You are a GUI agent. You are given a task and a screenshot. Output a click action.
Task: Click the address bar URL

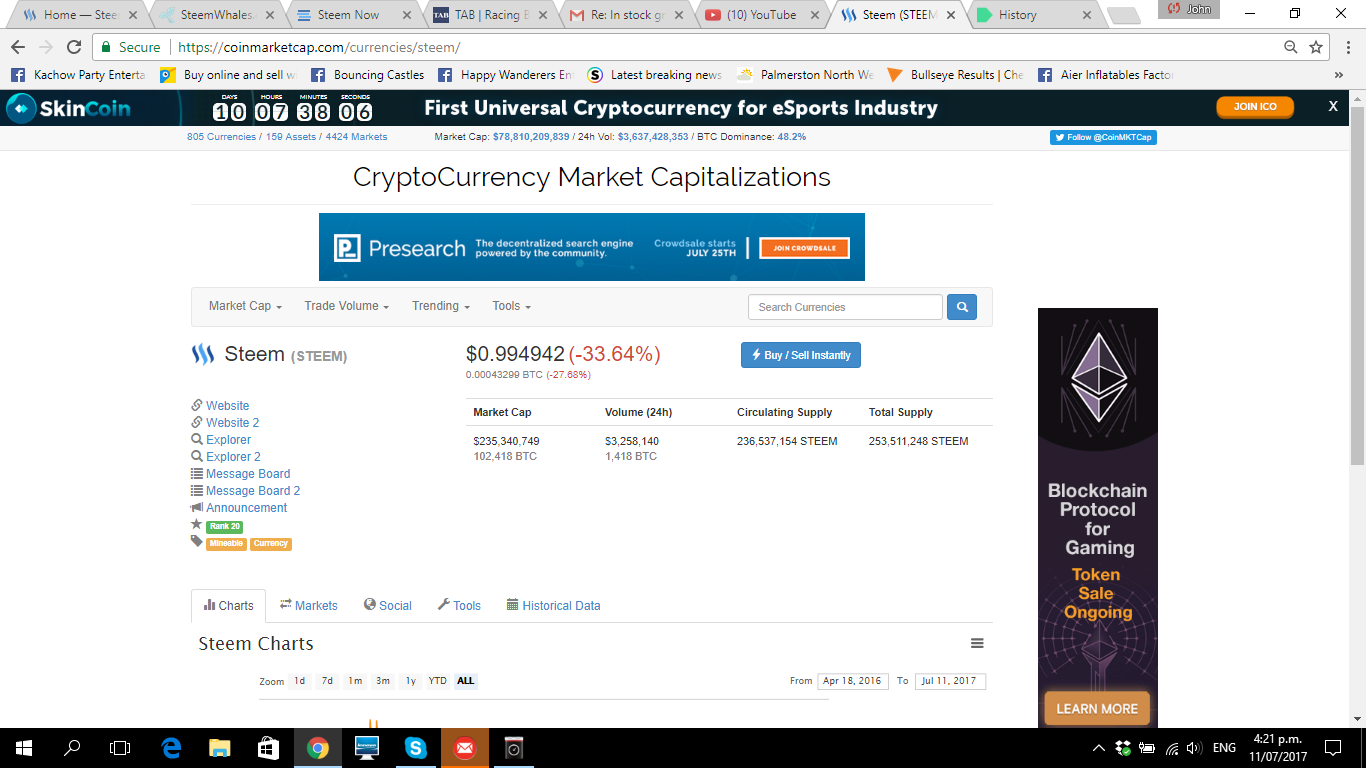(x=319, y=47)
